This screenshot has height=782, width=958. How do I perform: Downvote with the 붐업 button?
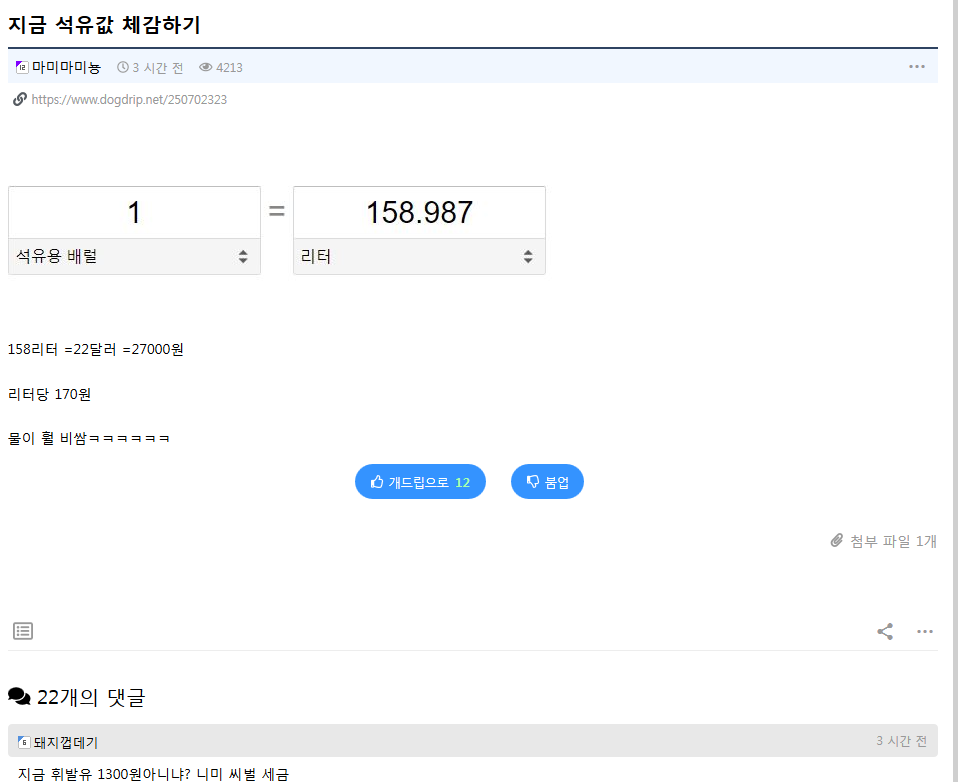pos(547,482)
